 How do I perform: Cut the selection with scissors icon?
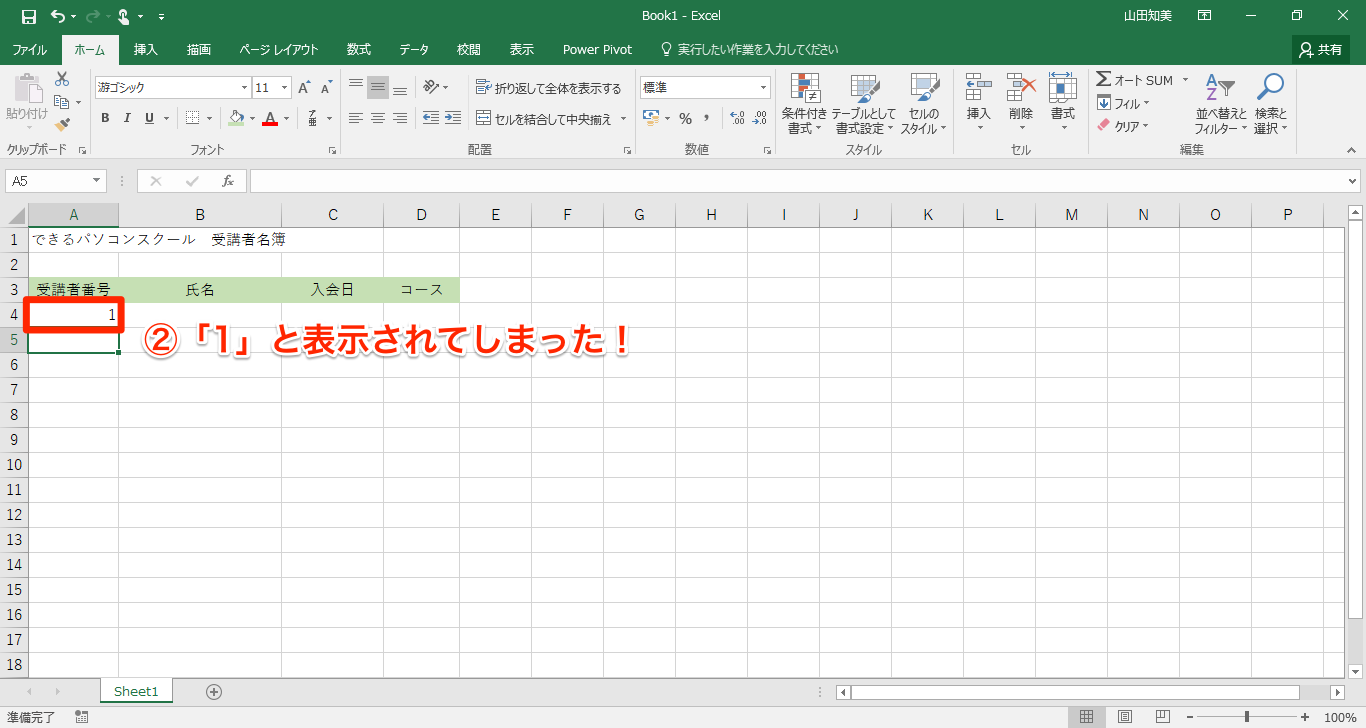[62, 79]
